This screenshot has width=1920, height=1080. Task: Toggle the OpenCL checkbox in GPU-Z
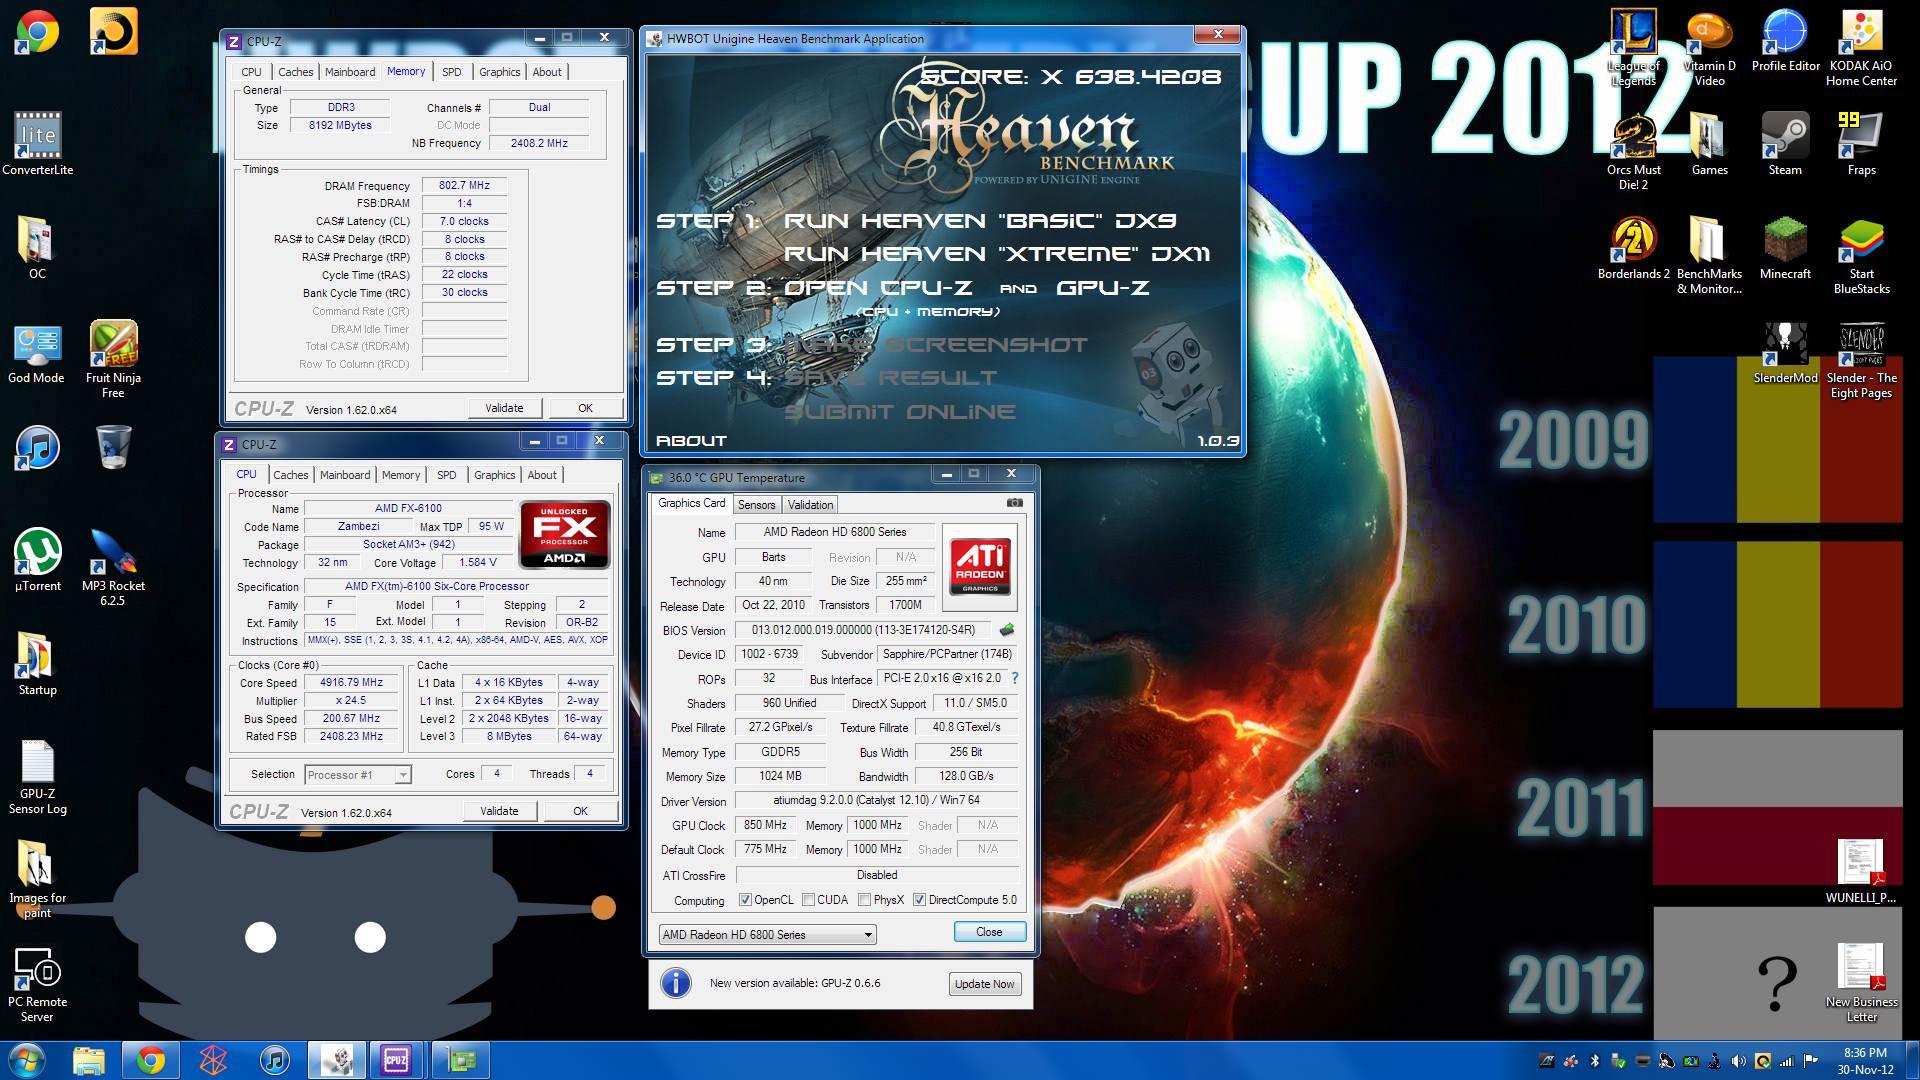click(x=745, y=900)
